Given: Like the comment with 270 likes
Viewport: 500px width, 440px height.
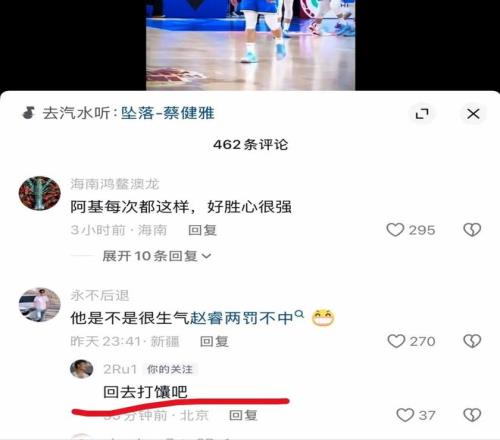Looking at the screenshot, I should pos(396,341).
